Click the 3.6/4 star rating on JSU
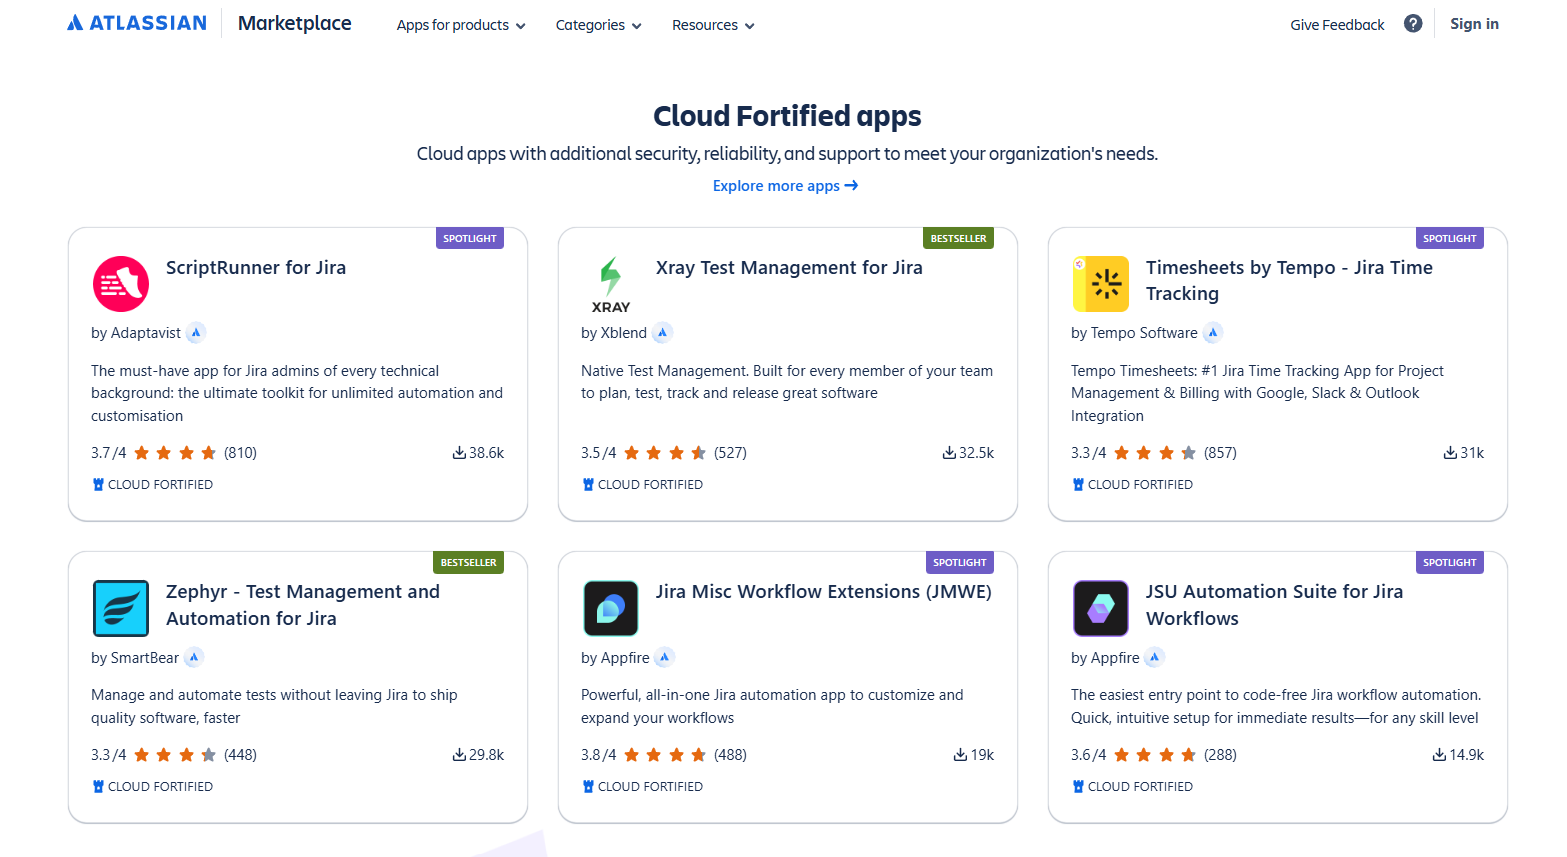Screen dimensions: 1567x857 (x=1154, y=755)
